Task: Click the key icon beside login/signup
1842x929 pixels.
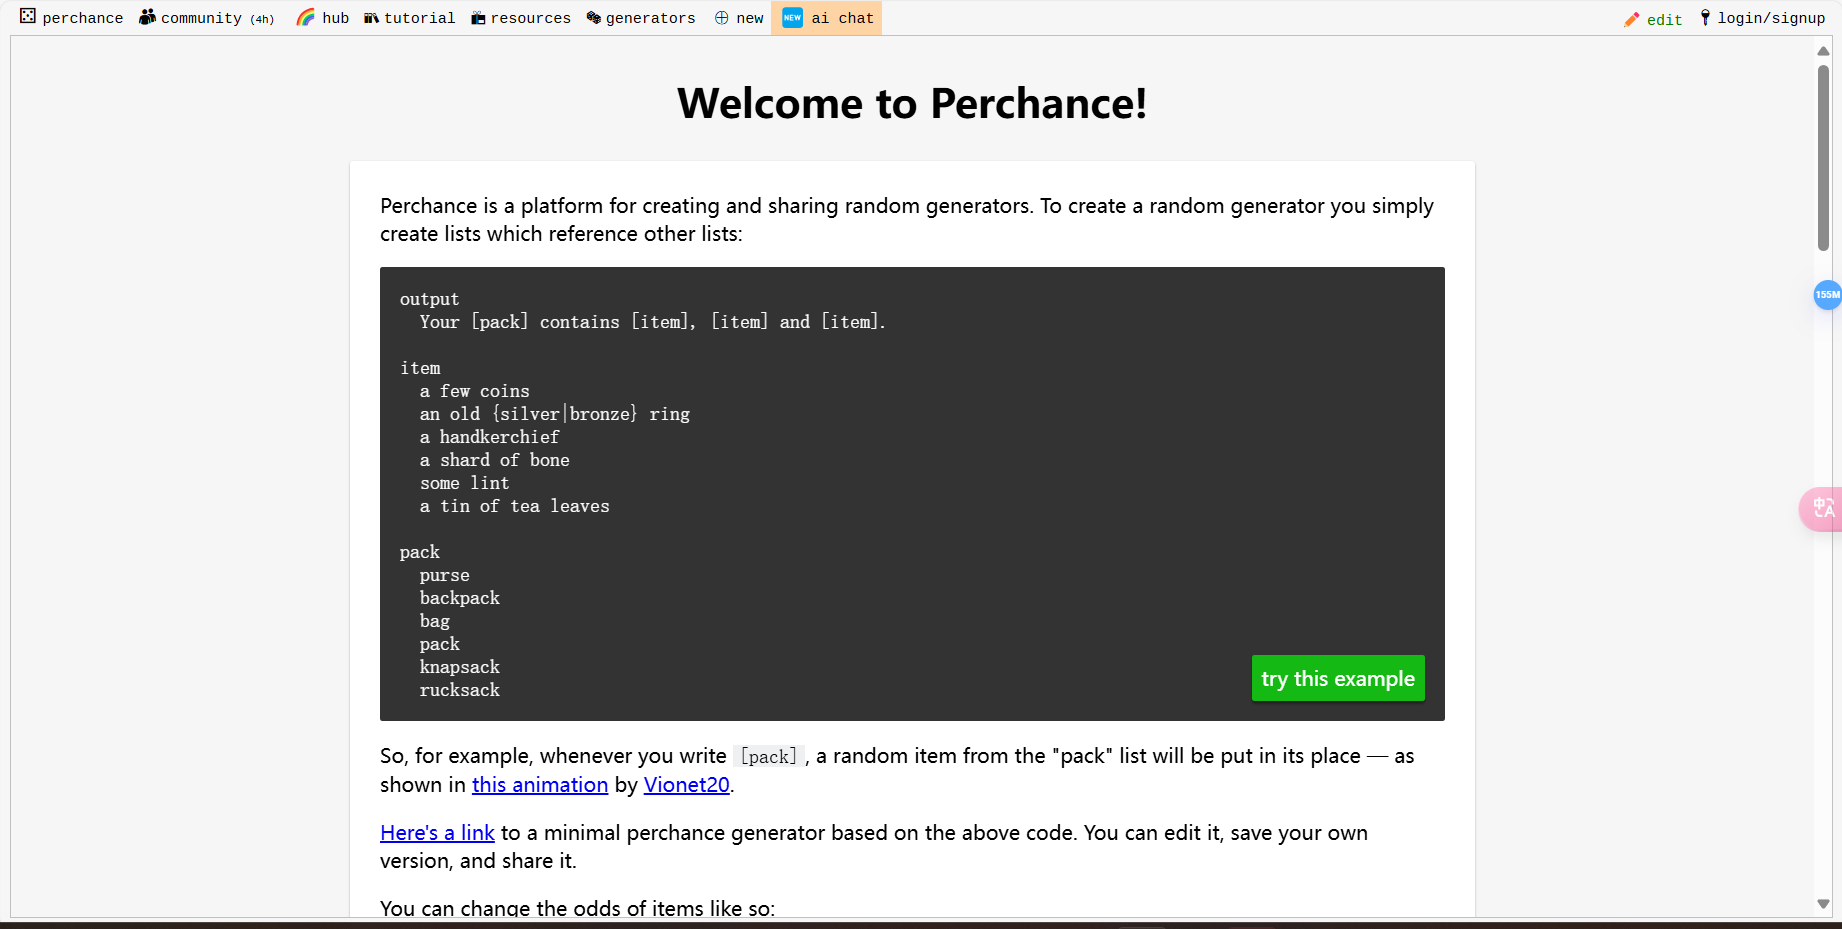Action: (x=1705, y=17)
